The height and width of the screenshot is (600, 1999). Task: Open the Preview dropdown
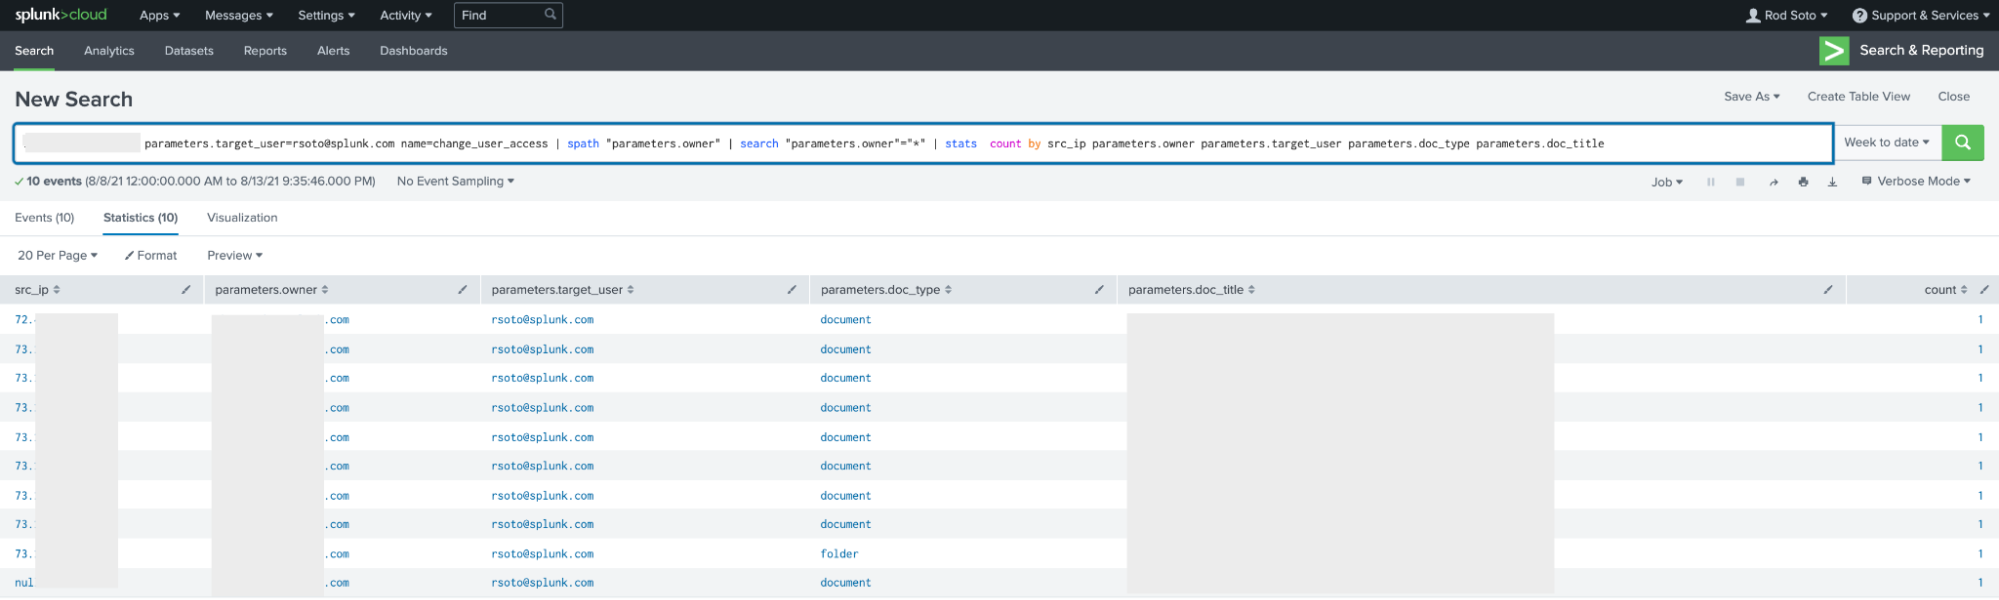[234, 256]
